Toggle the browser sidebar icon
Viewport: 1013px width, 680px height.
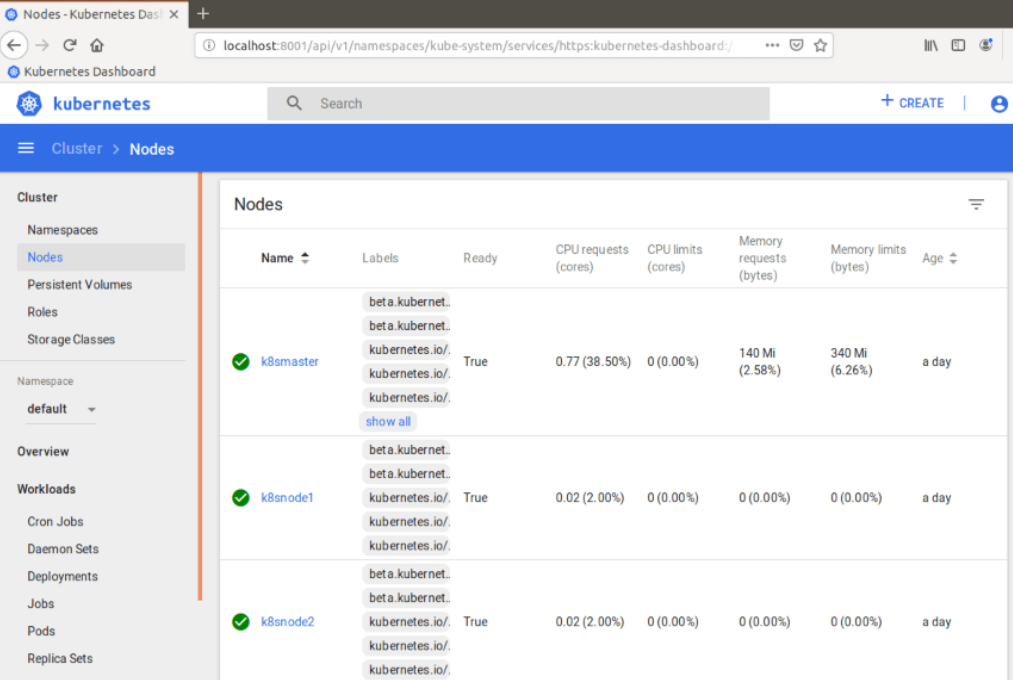(958, 45)
